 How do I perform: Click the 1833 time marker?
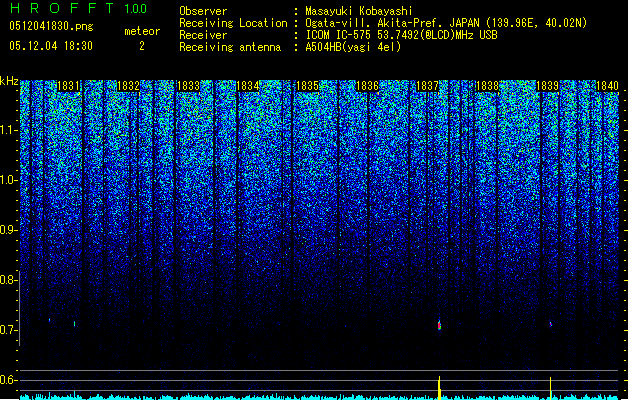pyautogui.click(x=188, y=86)
